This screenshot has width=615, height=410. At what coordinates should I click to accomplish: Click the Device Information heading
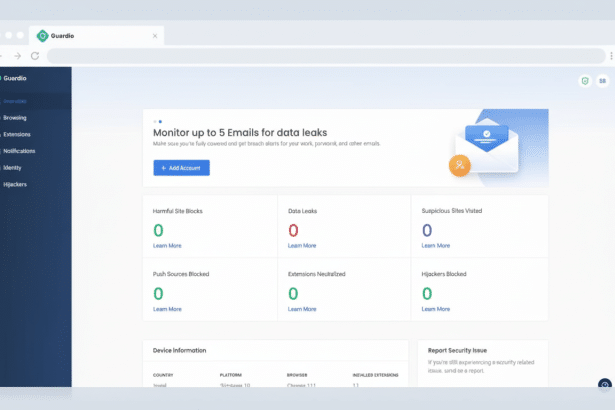[x=179, y=350]
